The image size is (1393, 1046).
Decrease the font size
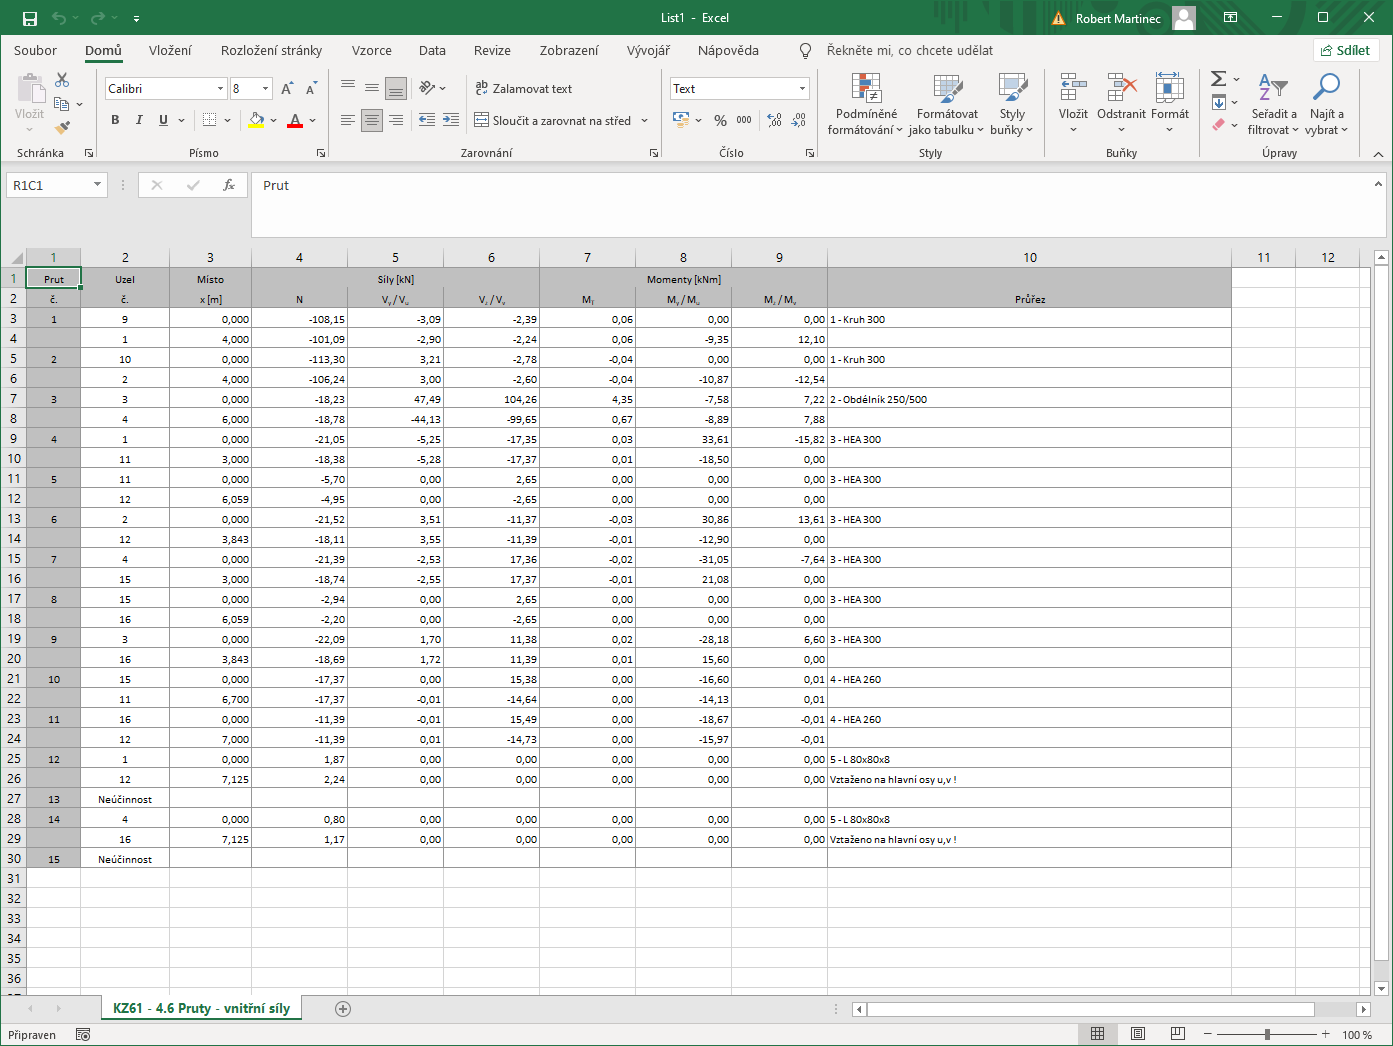click(311, 89)
